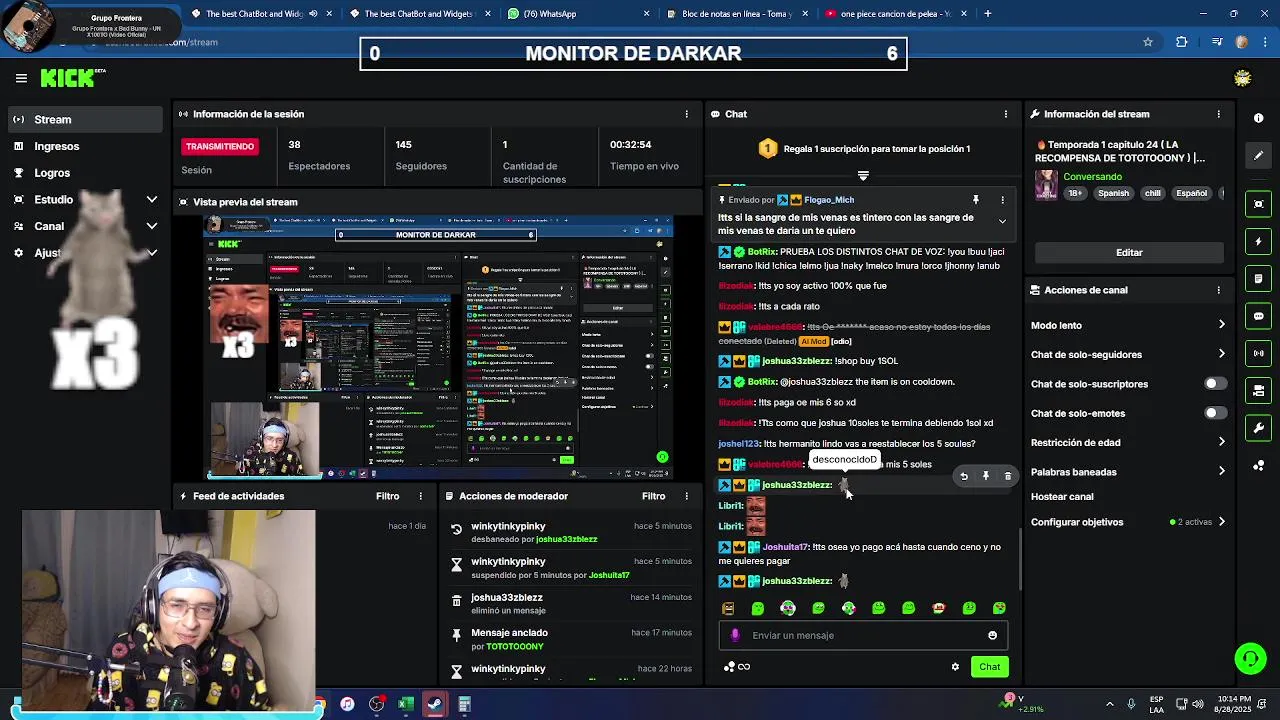The height and width of the screenshot is (720, 1280).
Task: Click the stream preview thumbnail
Action: click(x=438, y=346)
